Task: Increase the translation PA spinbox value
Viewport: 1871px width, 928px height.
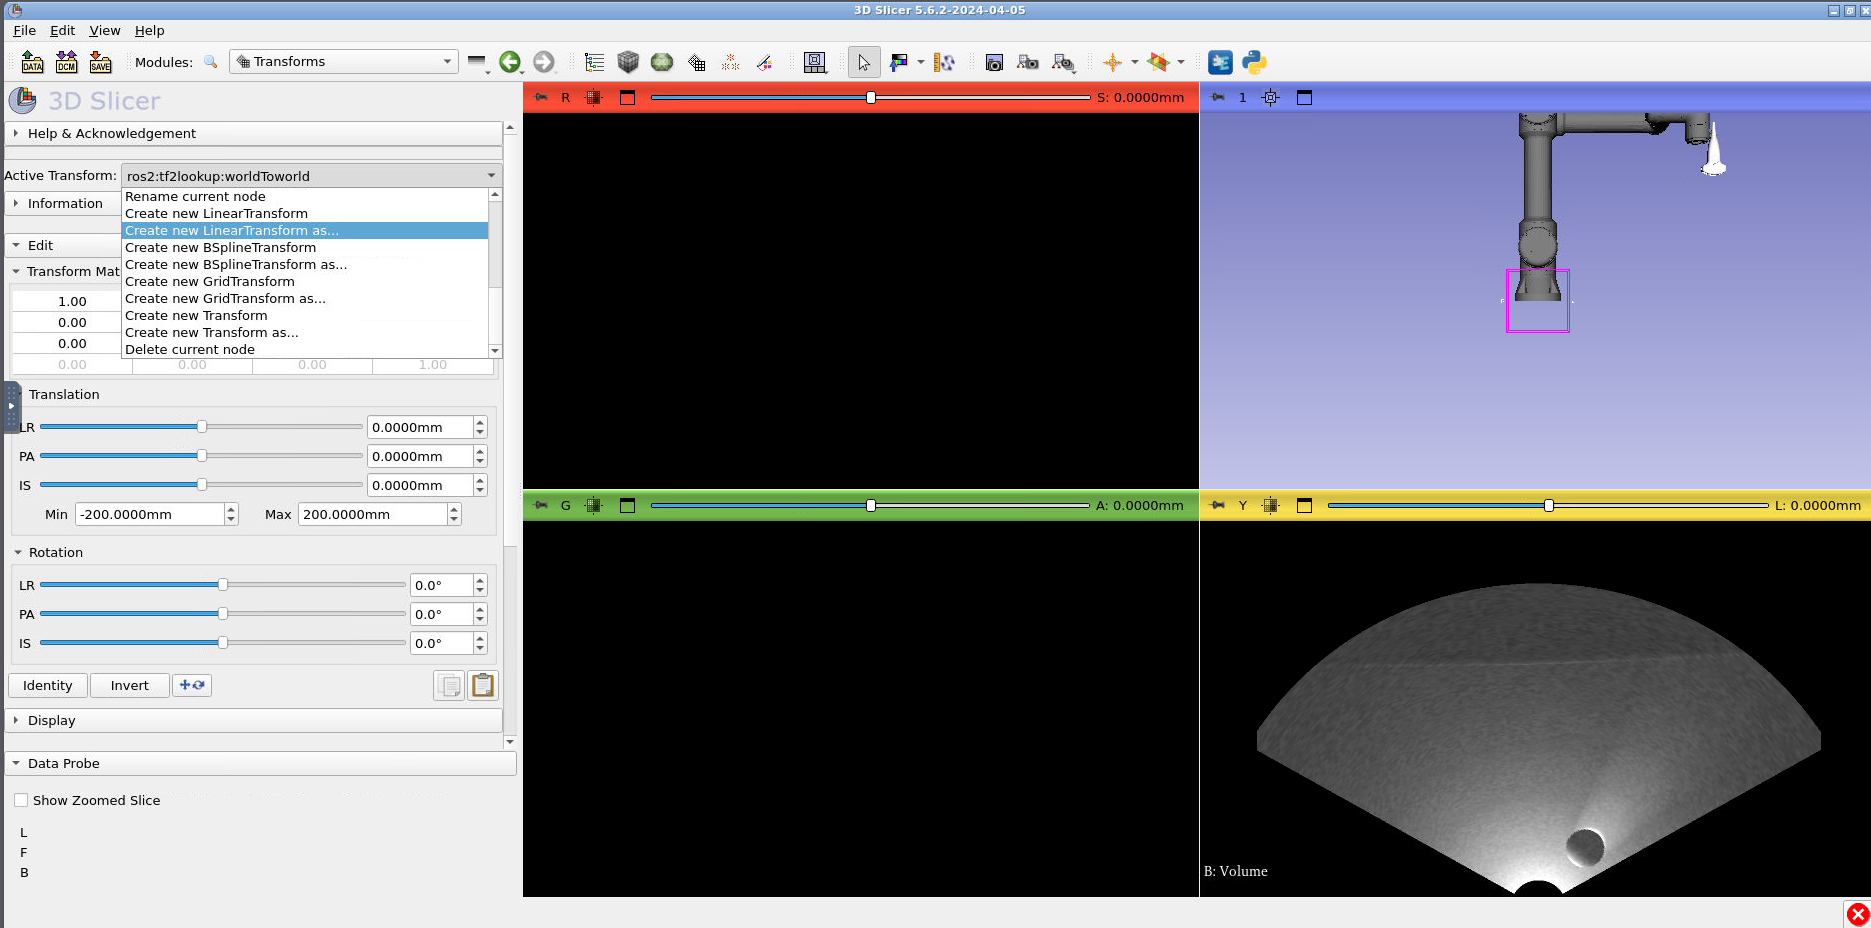Action: (x=480, y=451)
